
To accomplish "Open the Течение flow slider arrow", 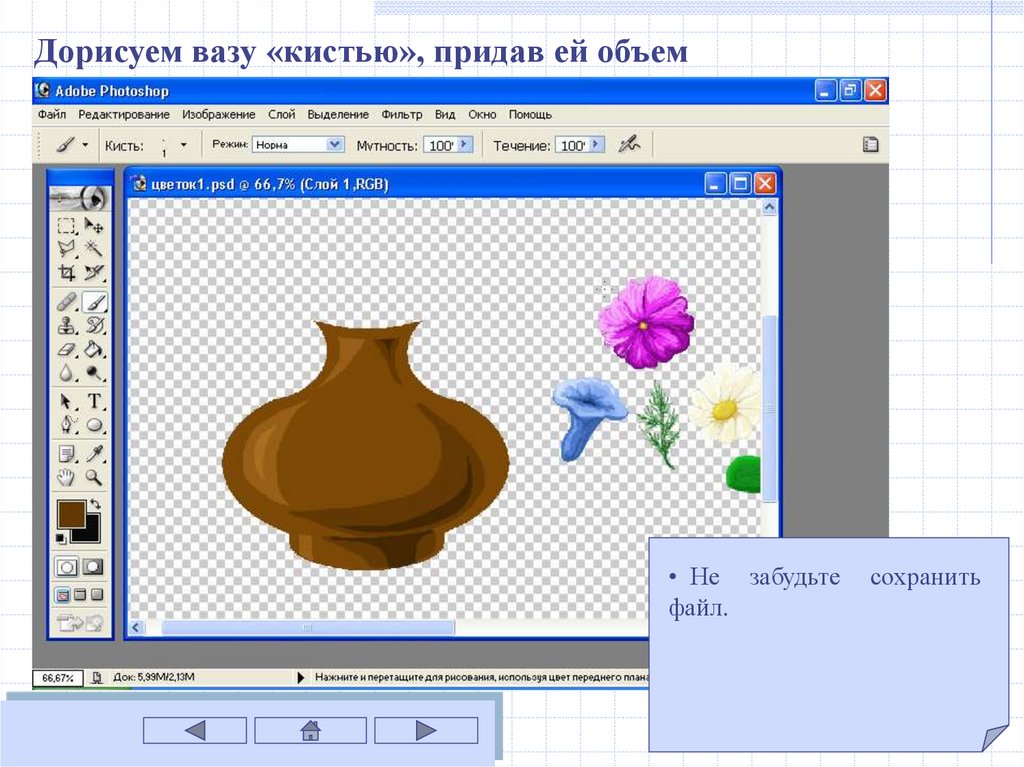I will (x=596, y=144).
